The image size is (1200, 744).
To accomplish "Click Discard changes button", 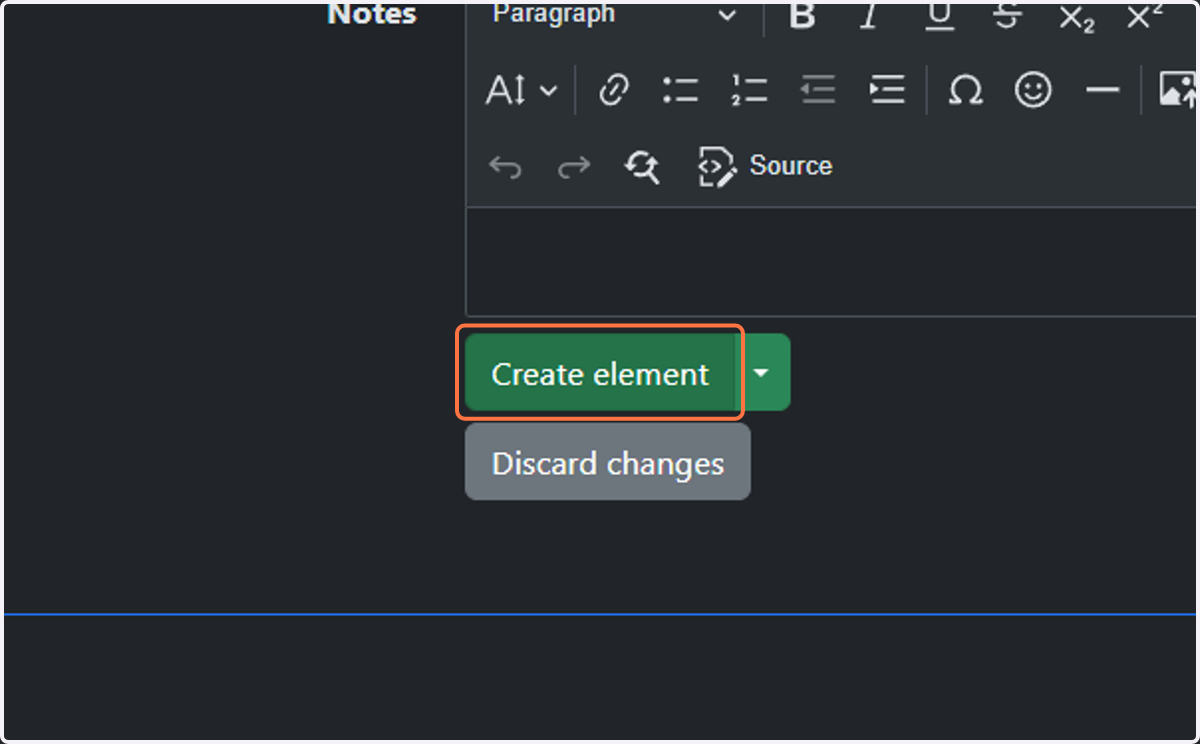I will pyautogui.click(x=608, y=463).
